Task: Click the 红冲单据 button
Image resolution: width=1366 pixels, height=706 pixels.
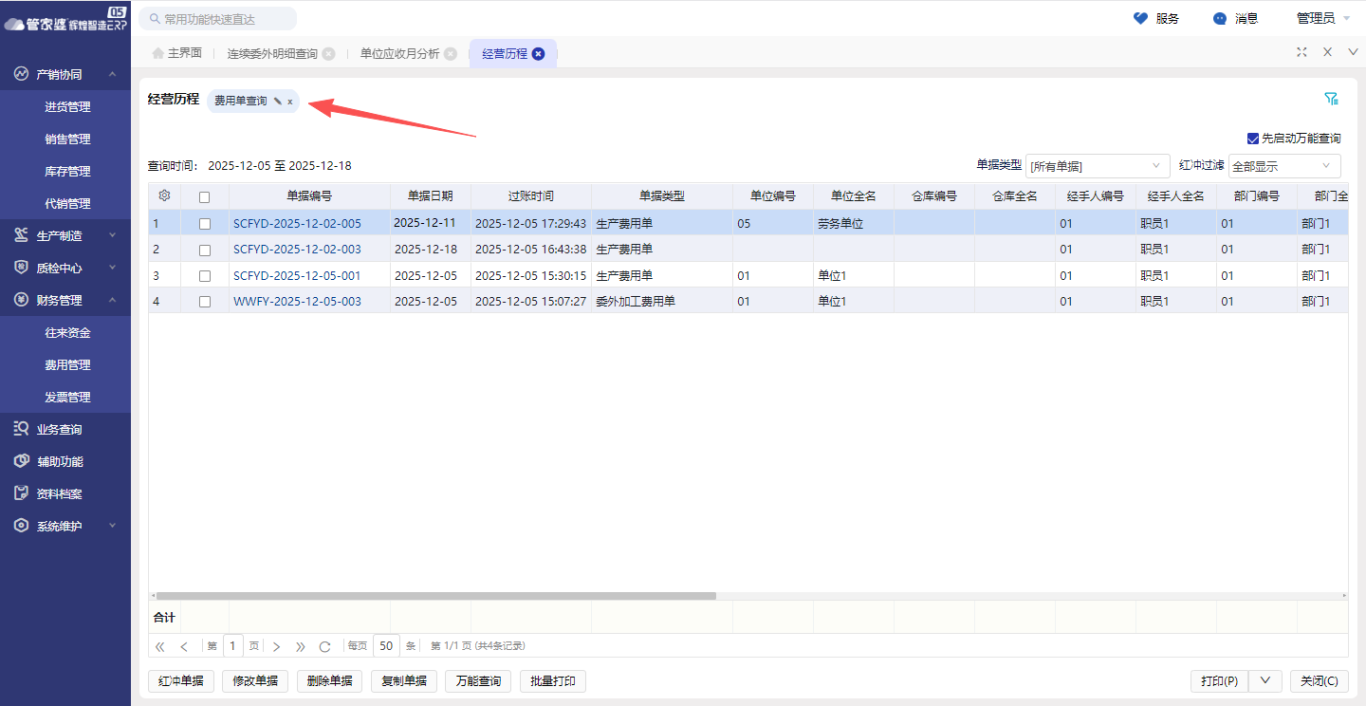Action: point(181,681)
